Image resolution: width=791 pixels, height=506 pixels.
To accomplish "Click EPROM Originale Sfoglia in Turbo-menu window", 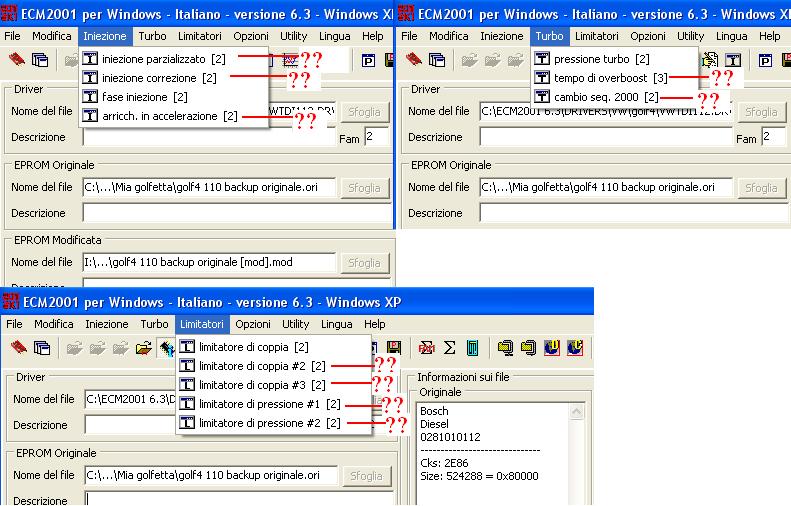I will [761, 188].
